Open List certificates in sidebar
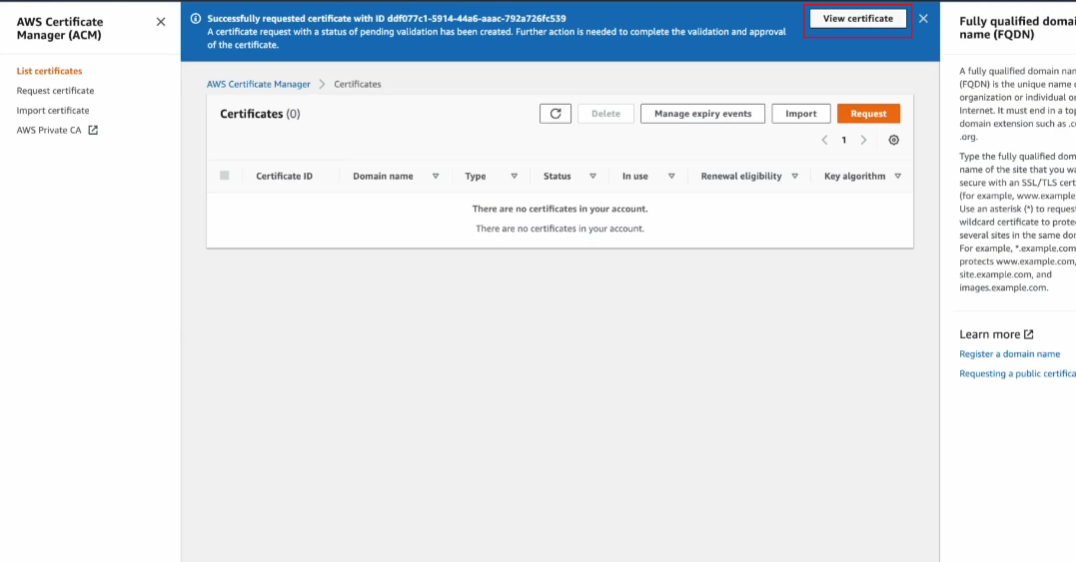This screenshot has width=1076, height=562. click(x=49, y=71)
